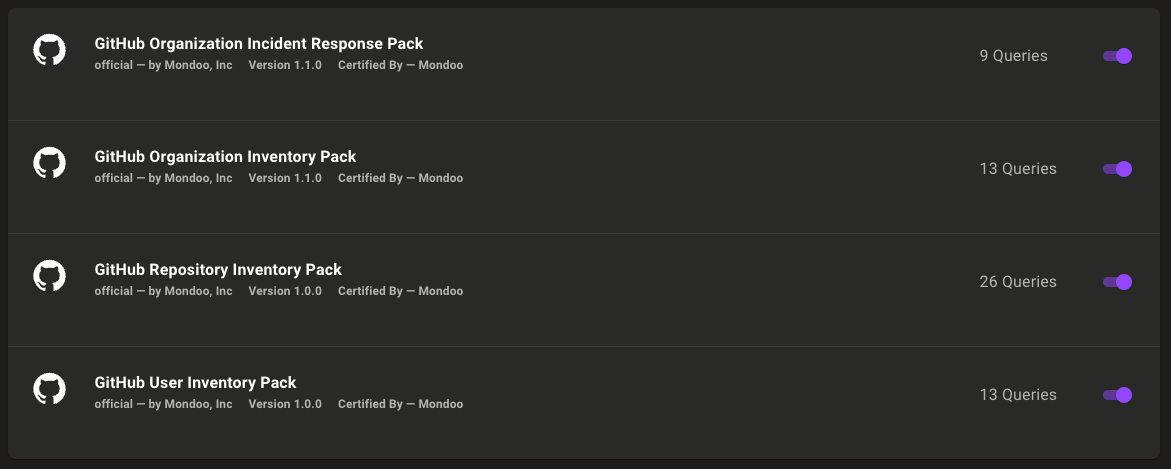Image resolution: width=1171 pixels, height=469 pixels.
Task: Click Certified By Mondoo under User Inventory Pack
Action: (400, 404)
